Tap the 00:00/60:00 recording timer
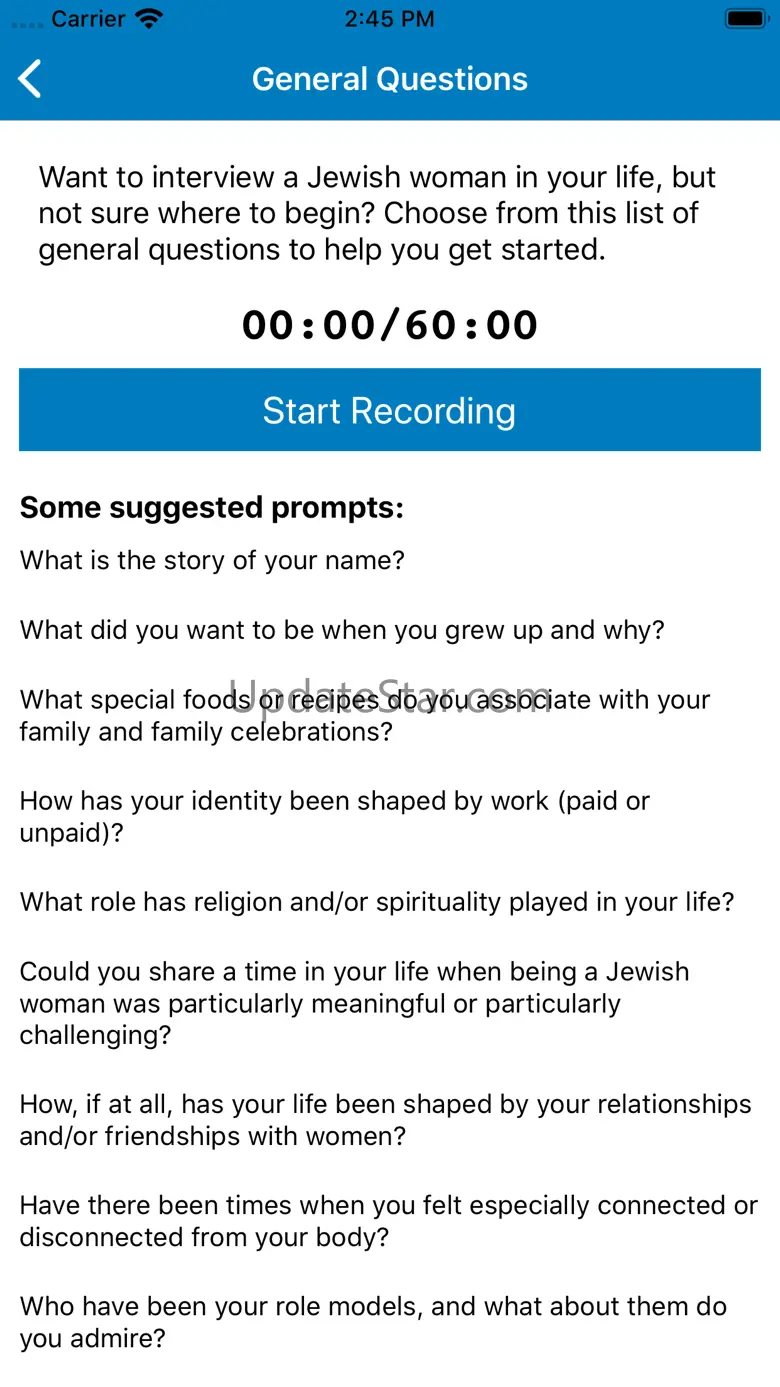The height and width of the screenshot is (1387, 780). [390, 325]
